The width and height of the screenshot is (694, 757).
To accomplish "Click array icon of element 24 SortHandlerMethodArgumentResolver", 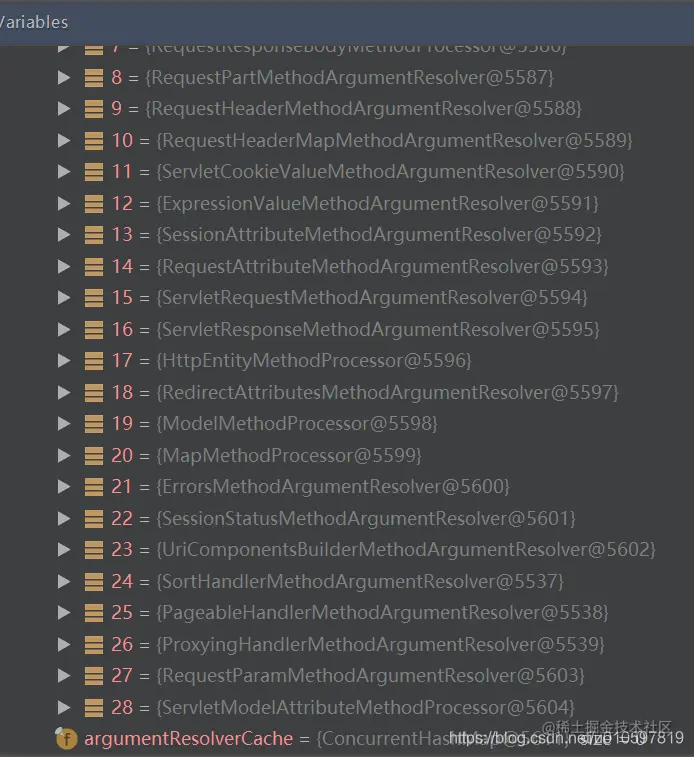I will click(x=94, y=581).
